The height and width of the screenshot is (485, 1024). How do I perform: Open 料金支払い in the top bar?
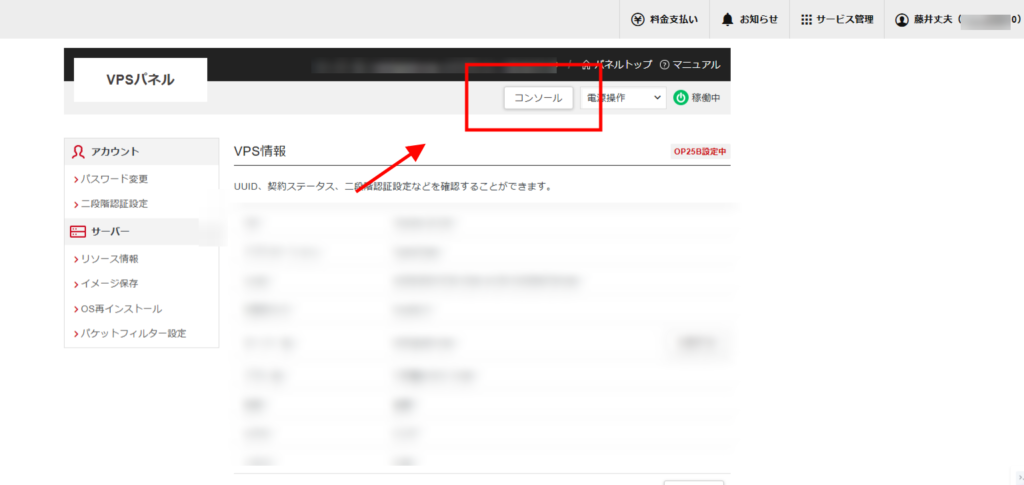pos(665,20)
